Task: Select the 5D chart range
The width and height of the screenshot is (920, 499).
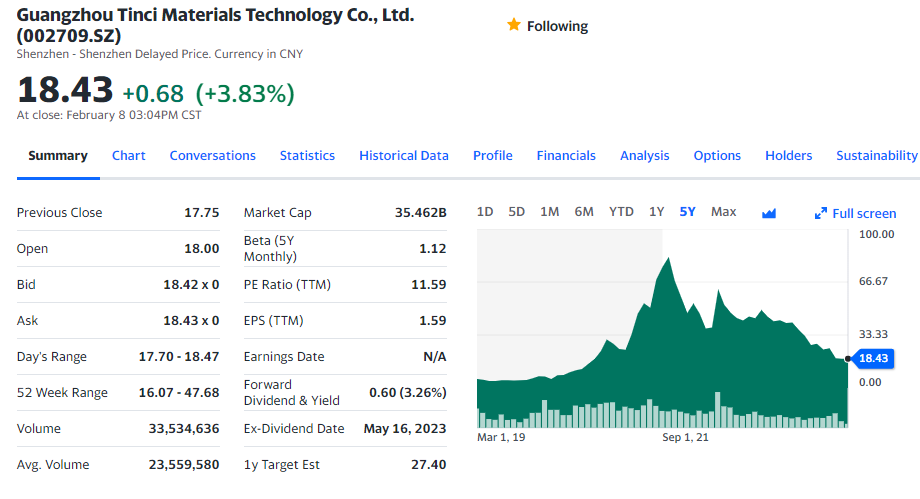Action: [x=516, y=212]
